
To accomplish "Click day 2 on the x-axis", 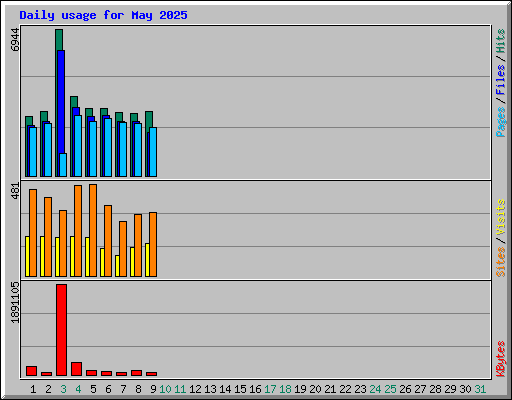I will (x=48, y=389).
